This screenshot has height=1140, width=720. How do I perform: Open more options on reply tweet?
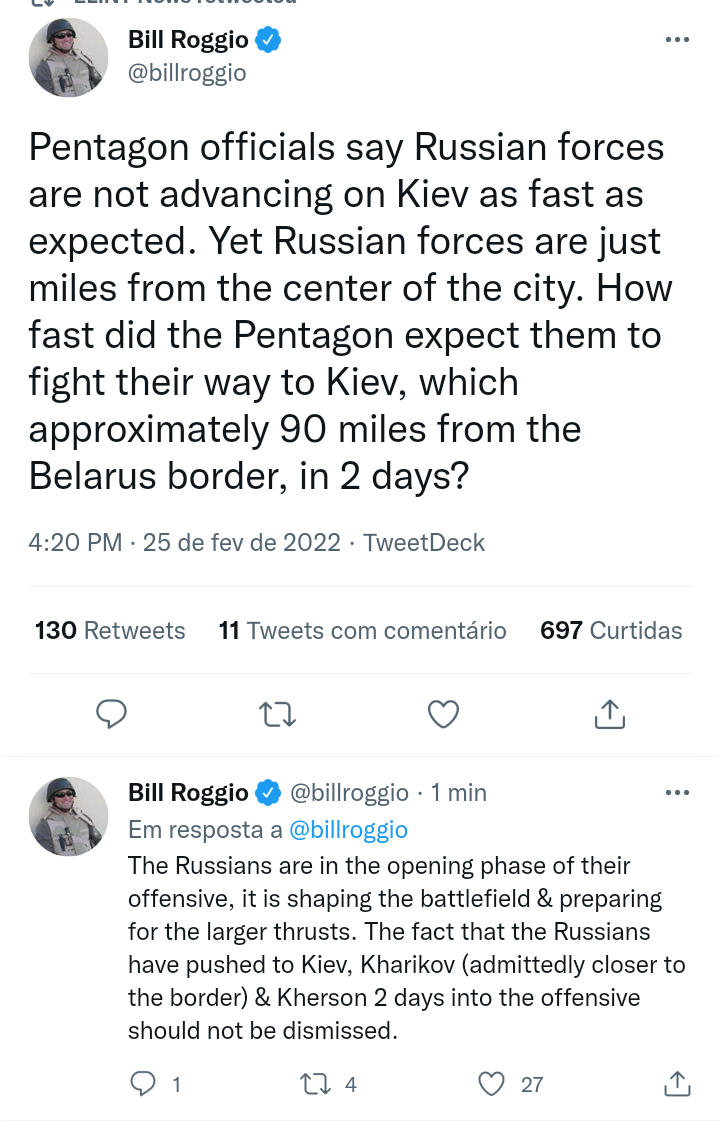click(677, 793)
